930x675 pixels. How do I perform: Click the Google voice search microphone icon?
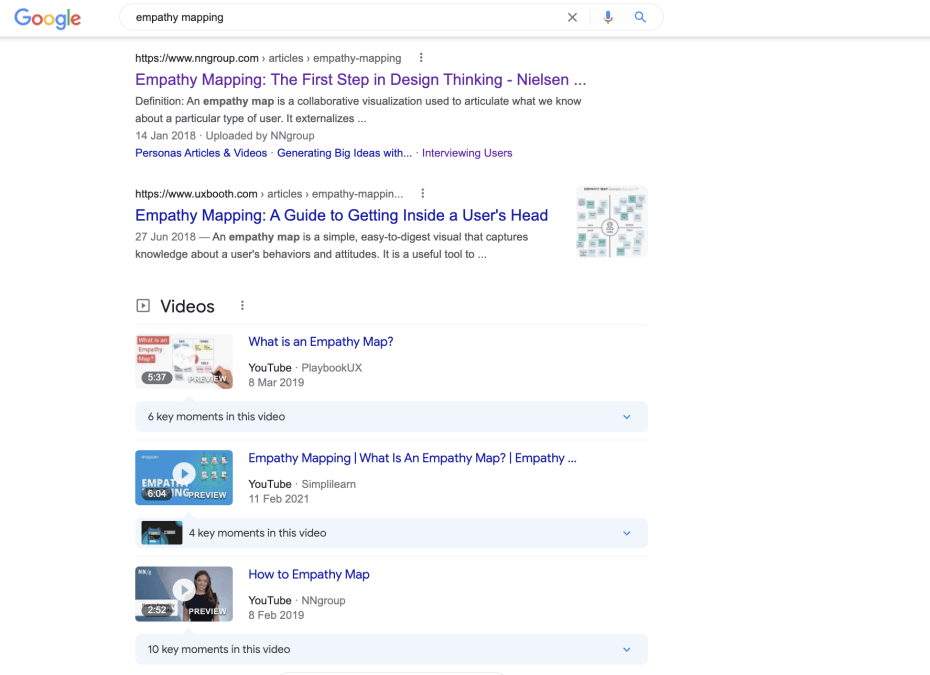tap(608, 17)
